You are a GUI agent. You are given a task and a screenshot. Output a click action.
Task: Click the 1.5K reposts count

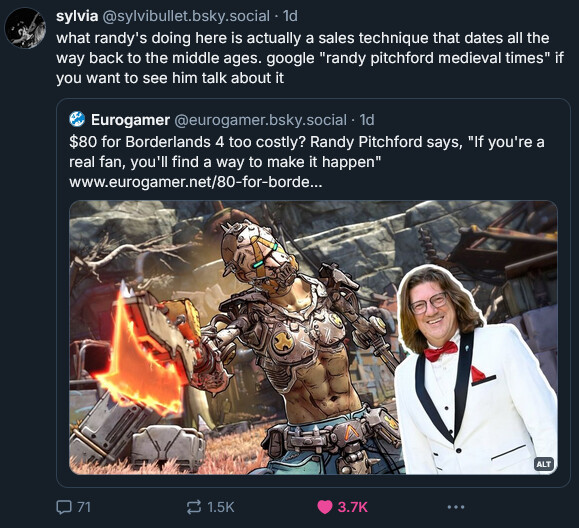coord(221,507)
